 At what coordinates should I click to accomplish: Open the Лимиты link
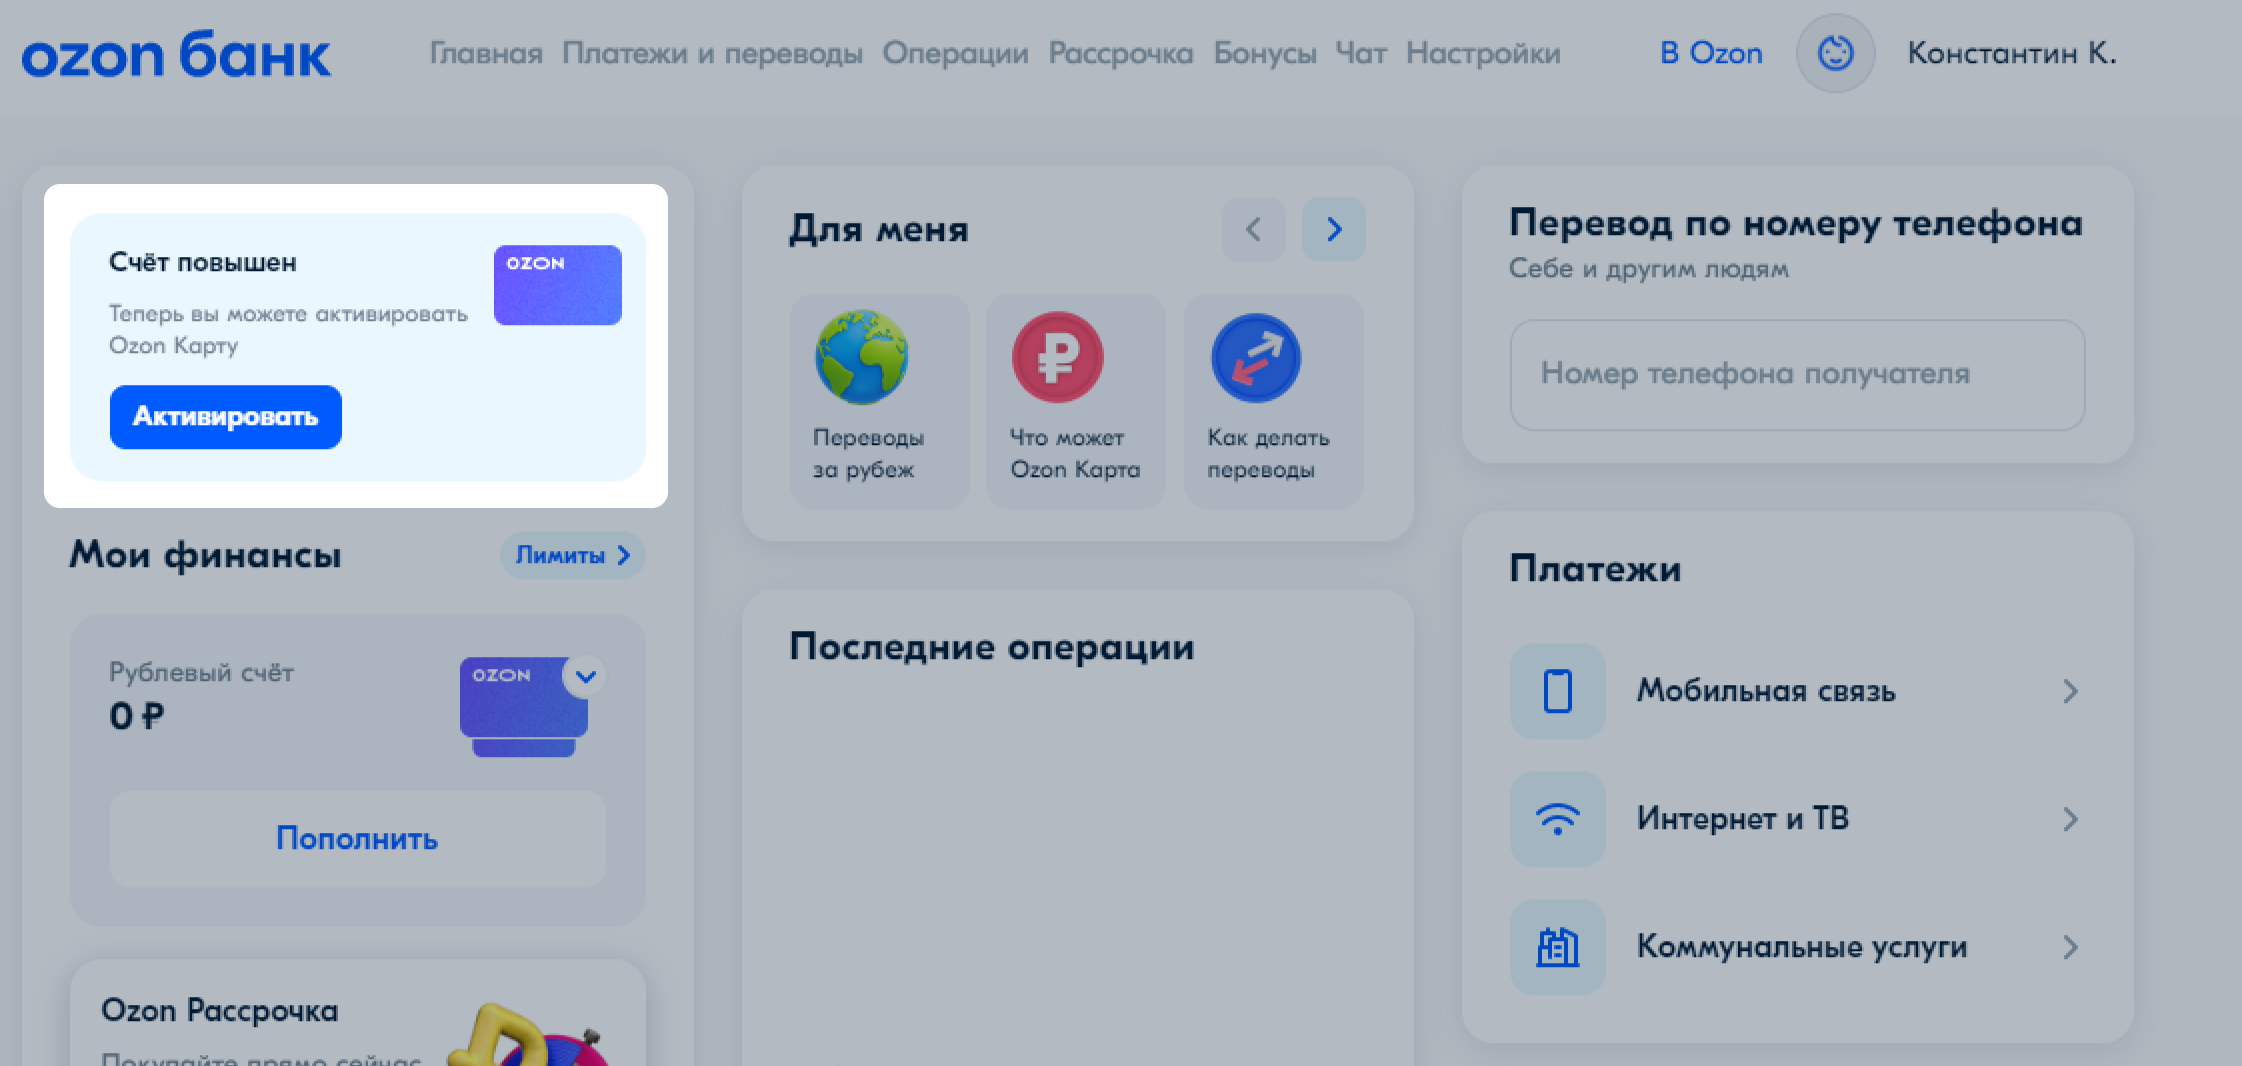pyautogui.click(x=572, y=555)
